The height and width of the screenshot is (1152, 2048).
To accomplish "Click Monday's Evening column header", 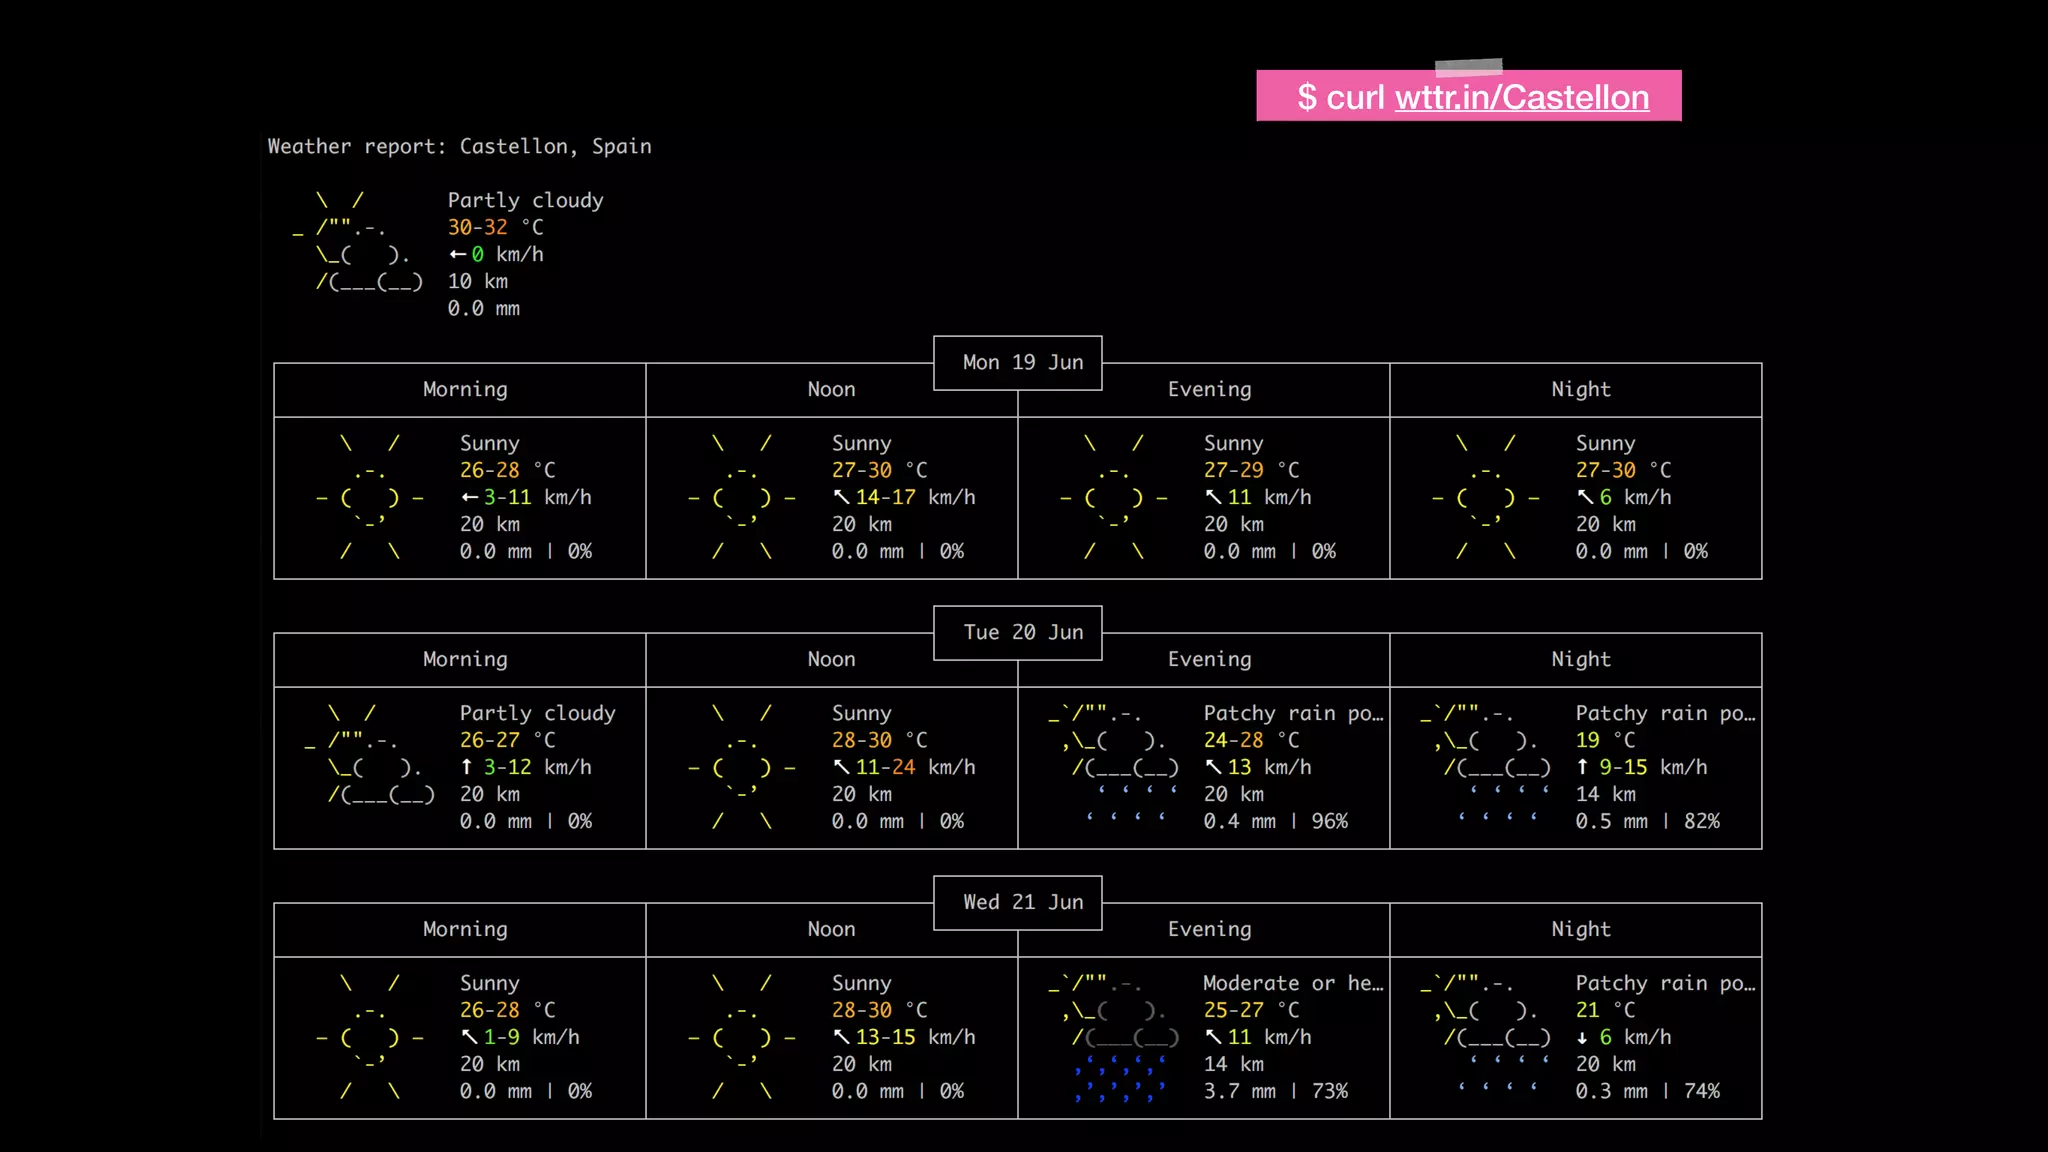I will point(1208,389).
